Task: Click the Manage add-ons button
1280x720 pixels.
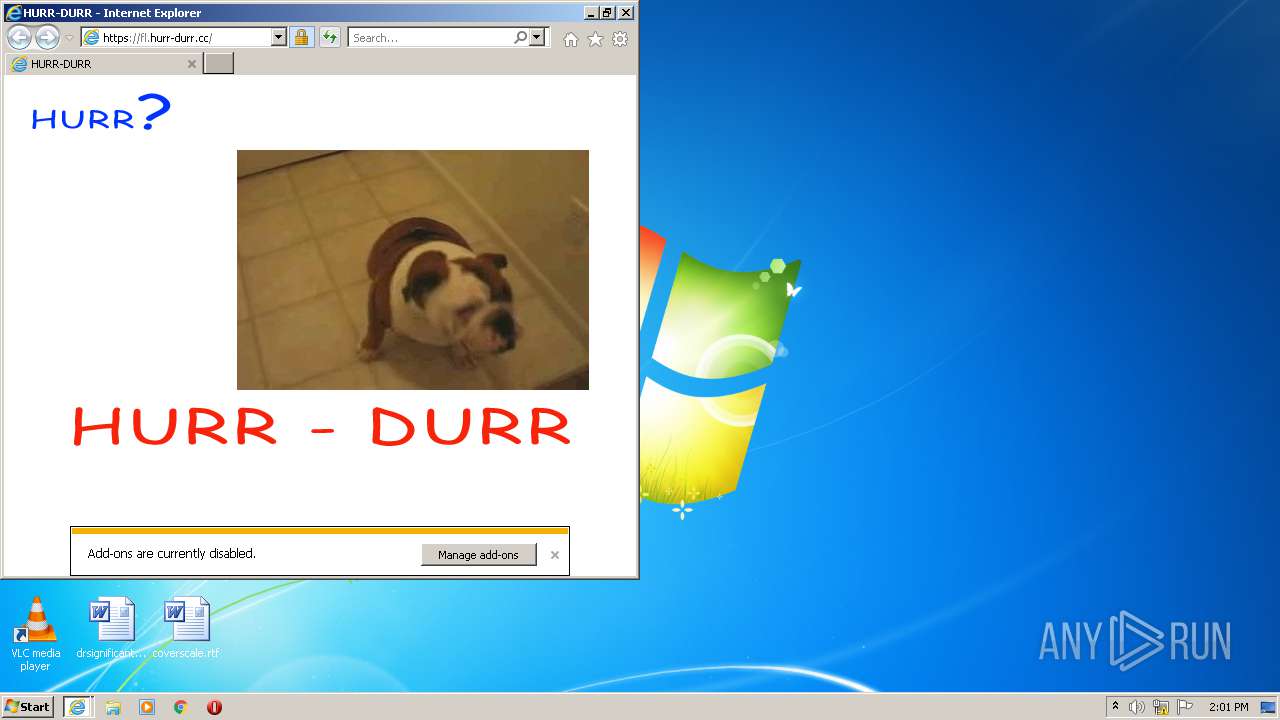Action: click(479, 555)
